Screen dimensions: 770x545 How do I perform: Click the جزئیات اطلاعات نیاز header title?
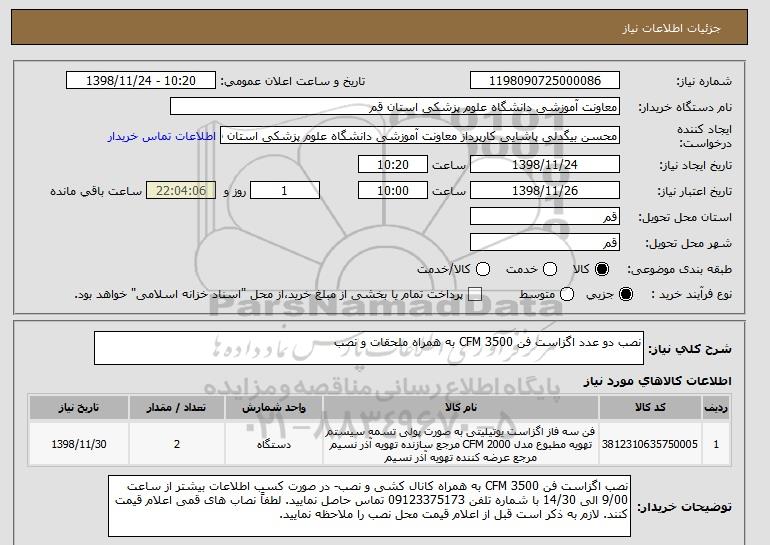[671, 28]
